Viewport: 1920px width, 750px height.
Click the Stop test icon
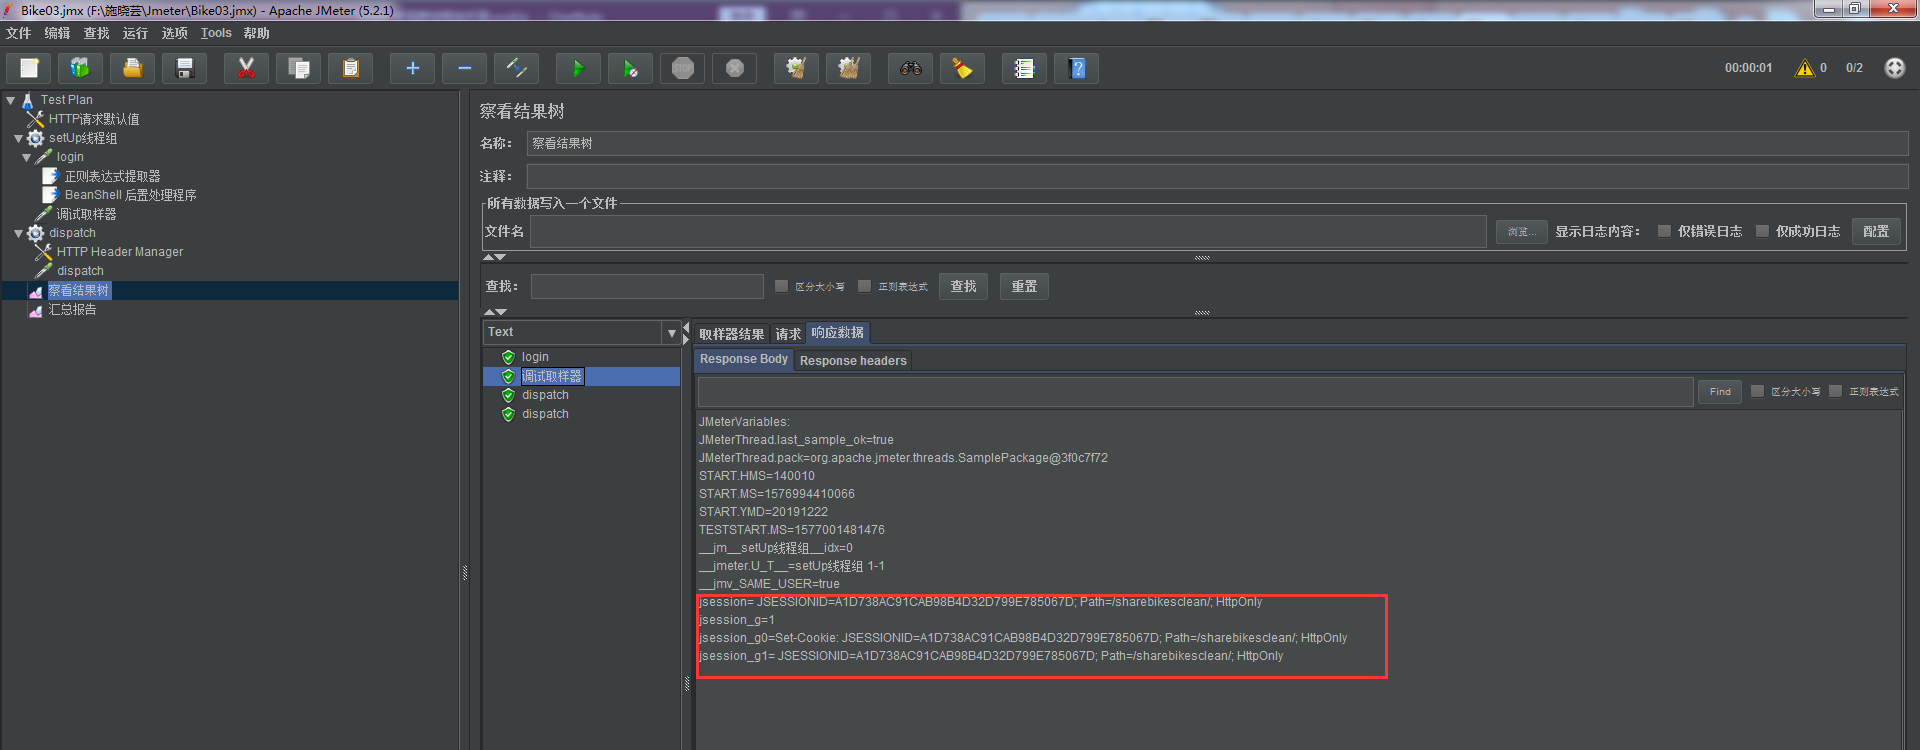(x=682, y=68)
